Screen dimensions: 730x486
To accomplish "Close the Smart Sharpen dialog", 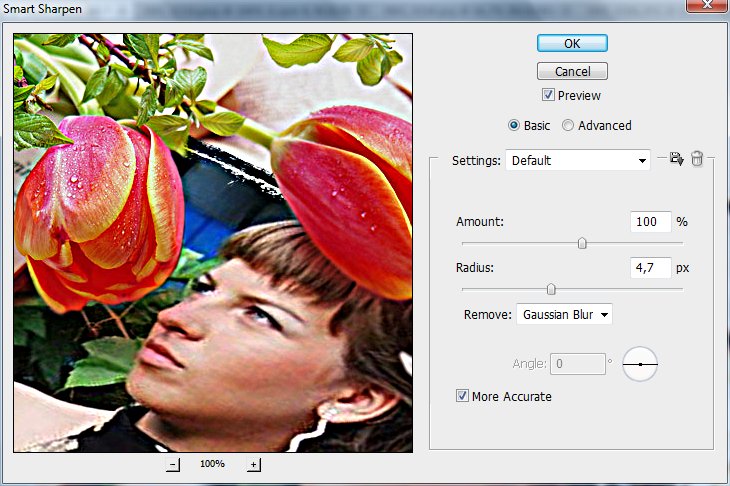I will [707, 5].
